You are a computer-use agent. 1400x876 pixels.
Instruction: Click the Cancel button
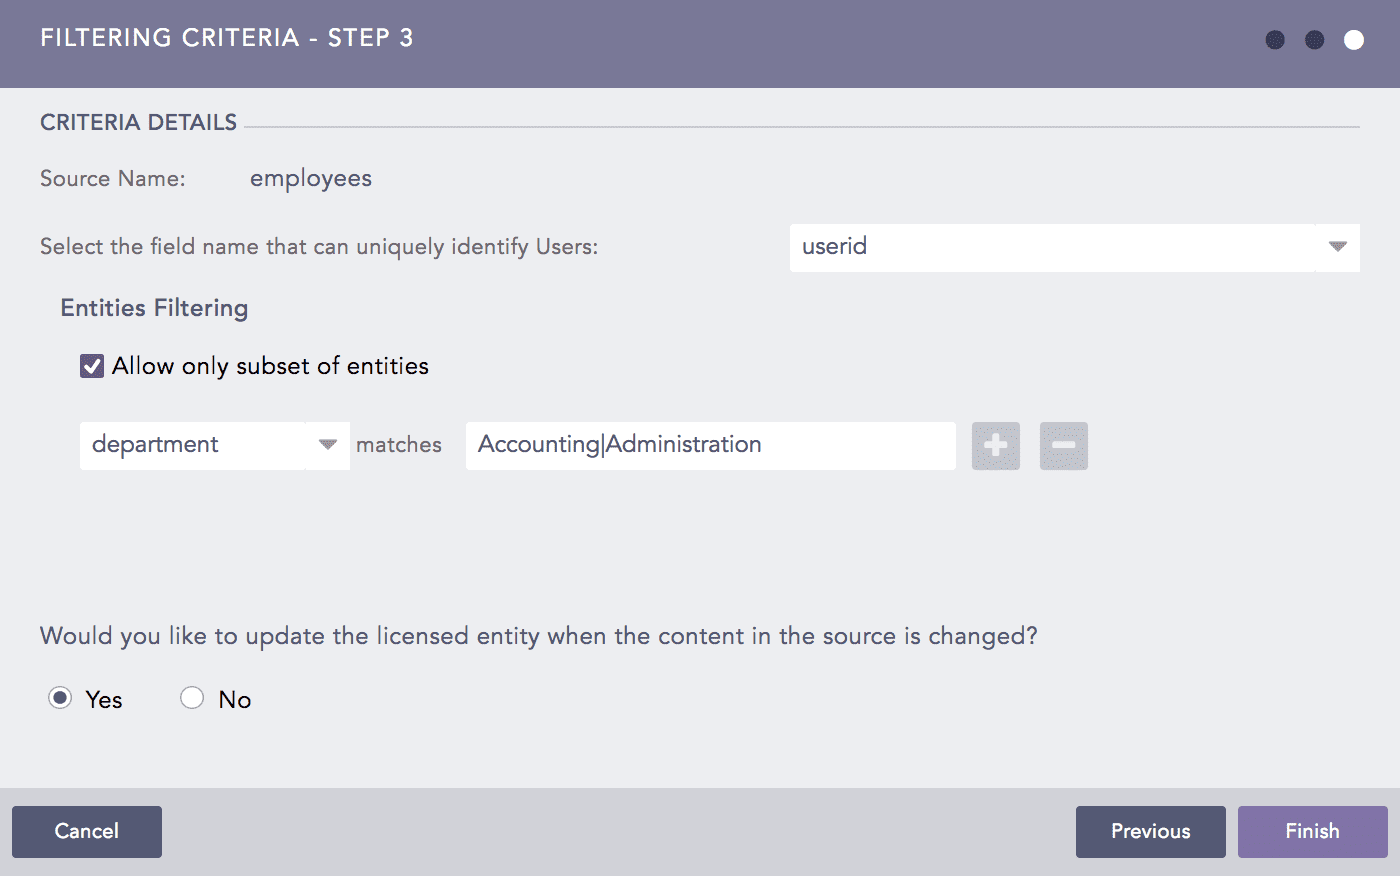tap(86, 831)
